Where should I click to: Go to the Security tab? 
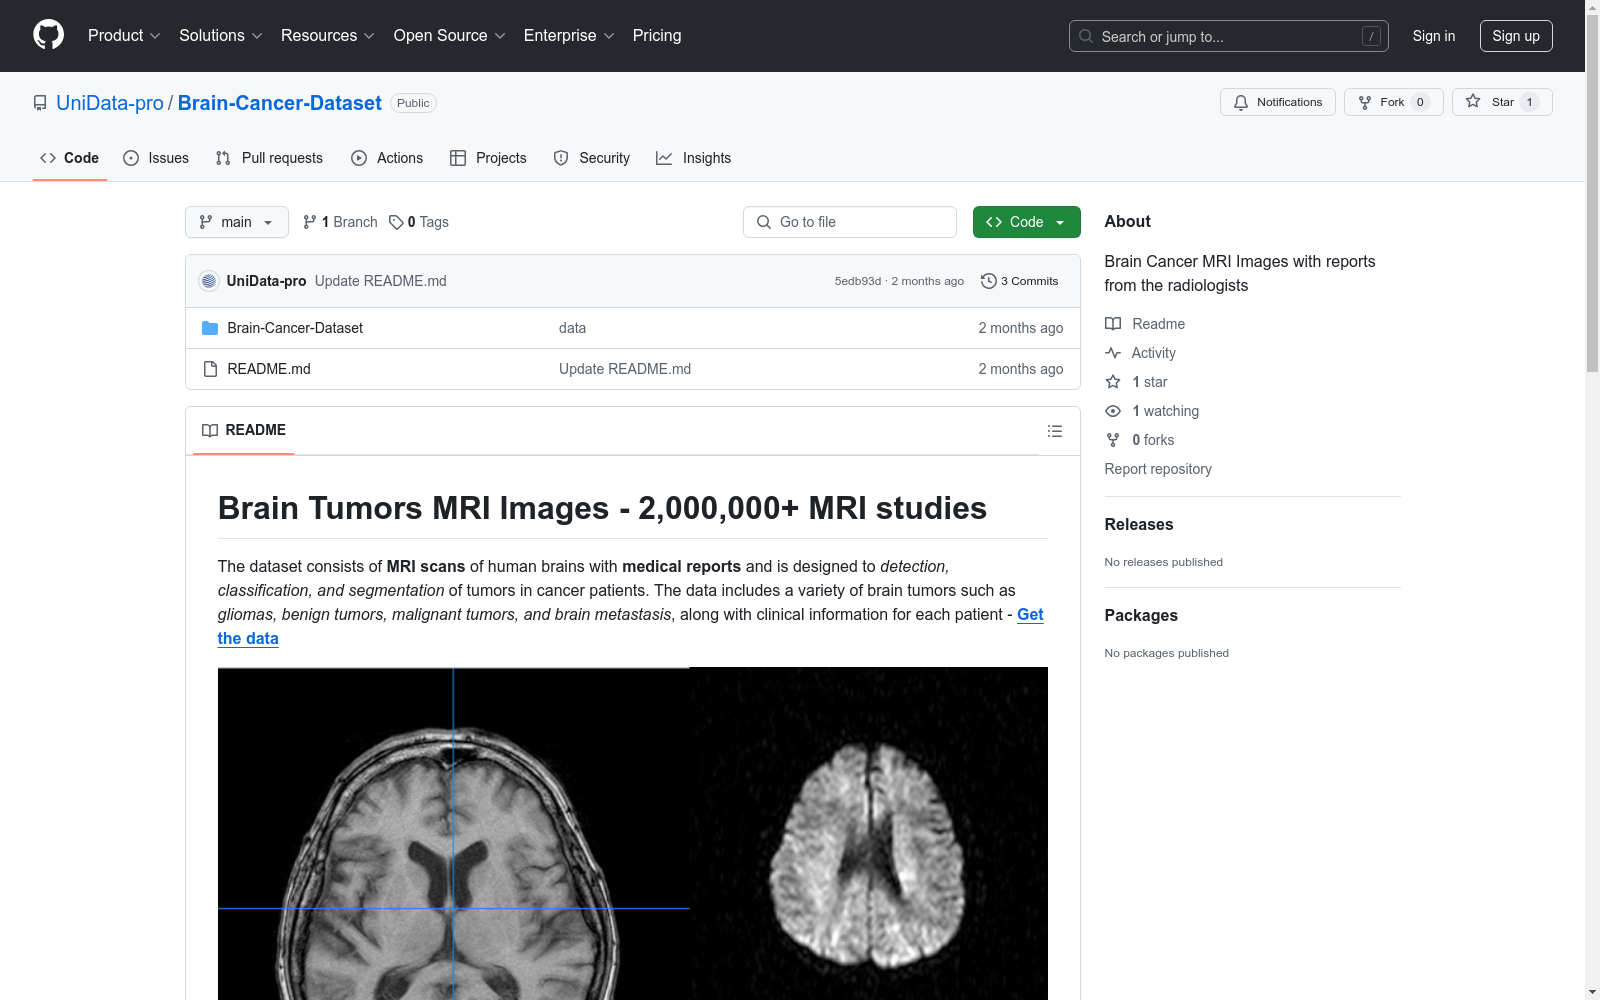592,158
